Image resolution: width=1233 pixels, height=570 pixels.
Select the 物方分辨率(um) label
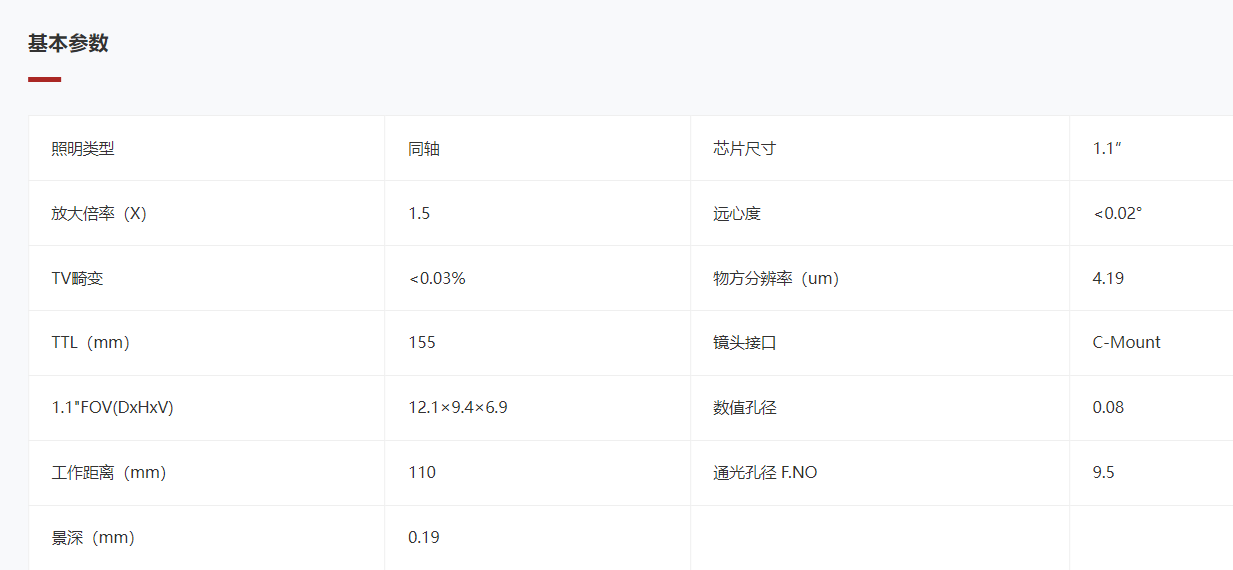(x=776, y=279)
